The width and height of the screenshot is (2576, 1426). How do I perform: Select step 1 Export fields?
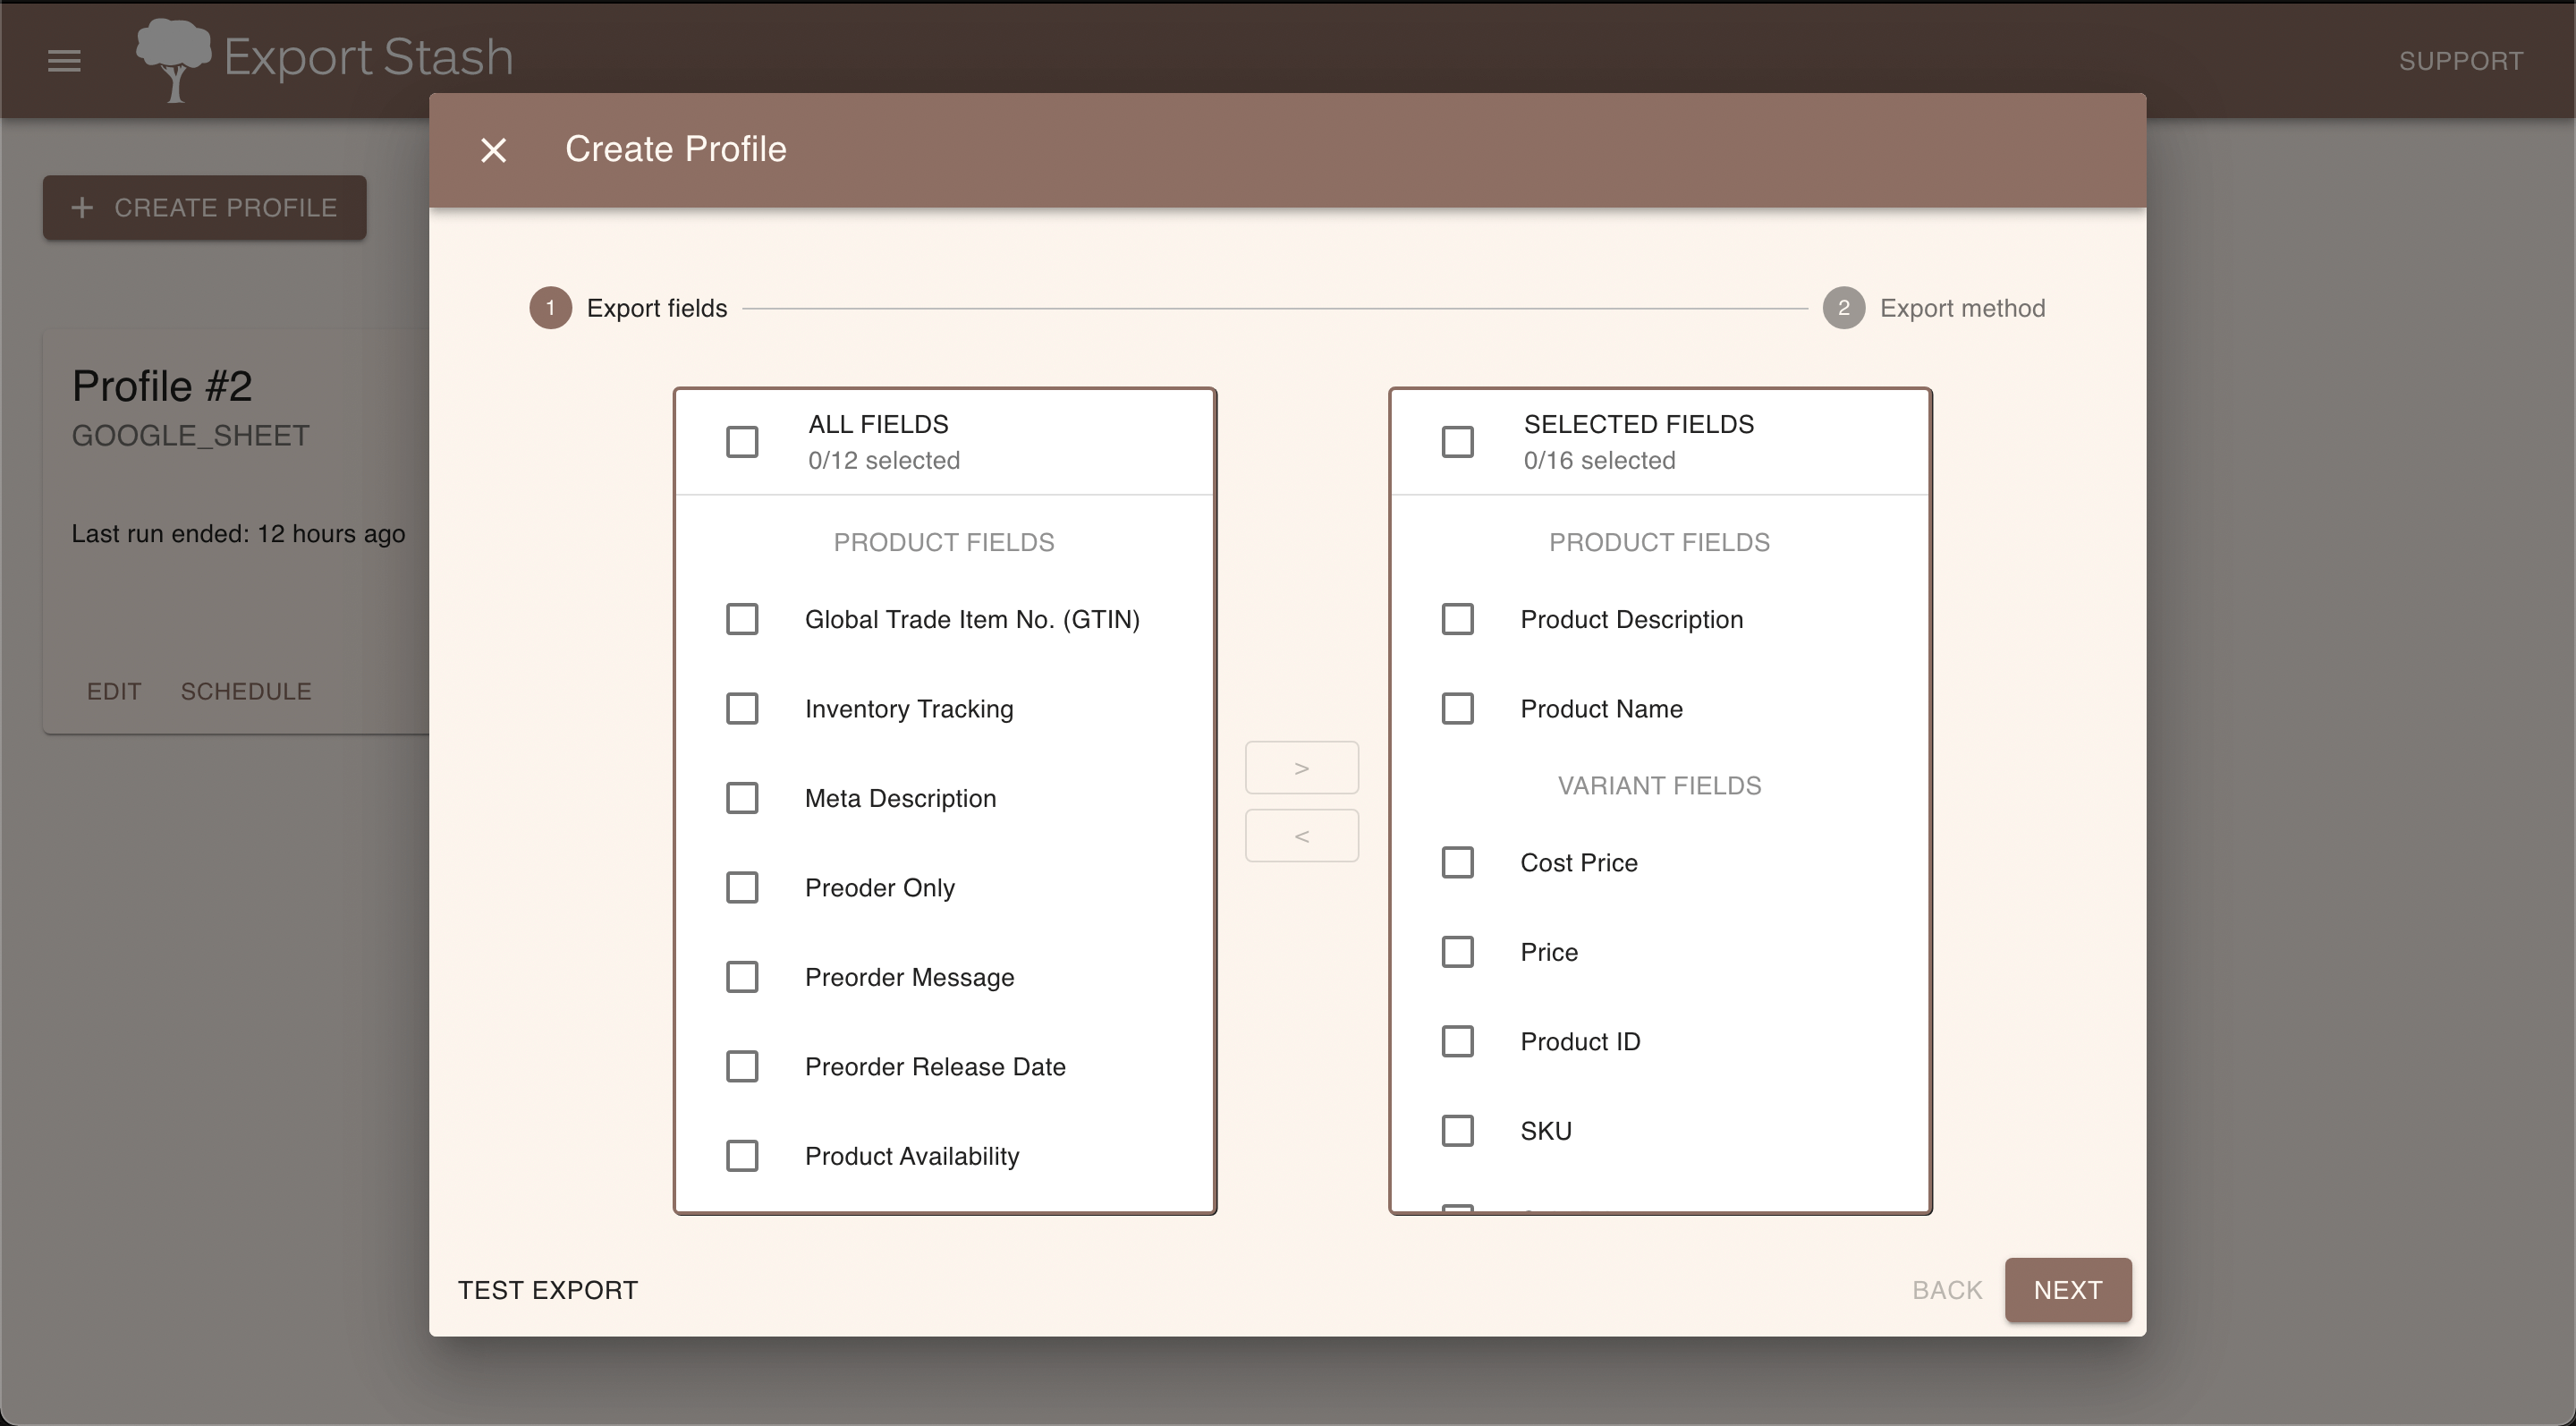coord(629,308)
